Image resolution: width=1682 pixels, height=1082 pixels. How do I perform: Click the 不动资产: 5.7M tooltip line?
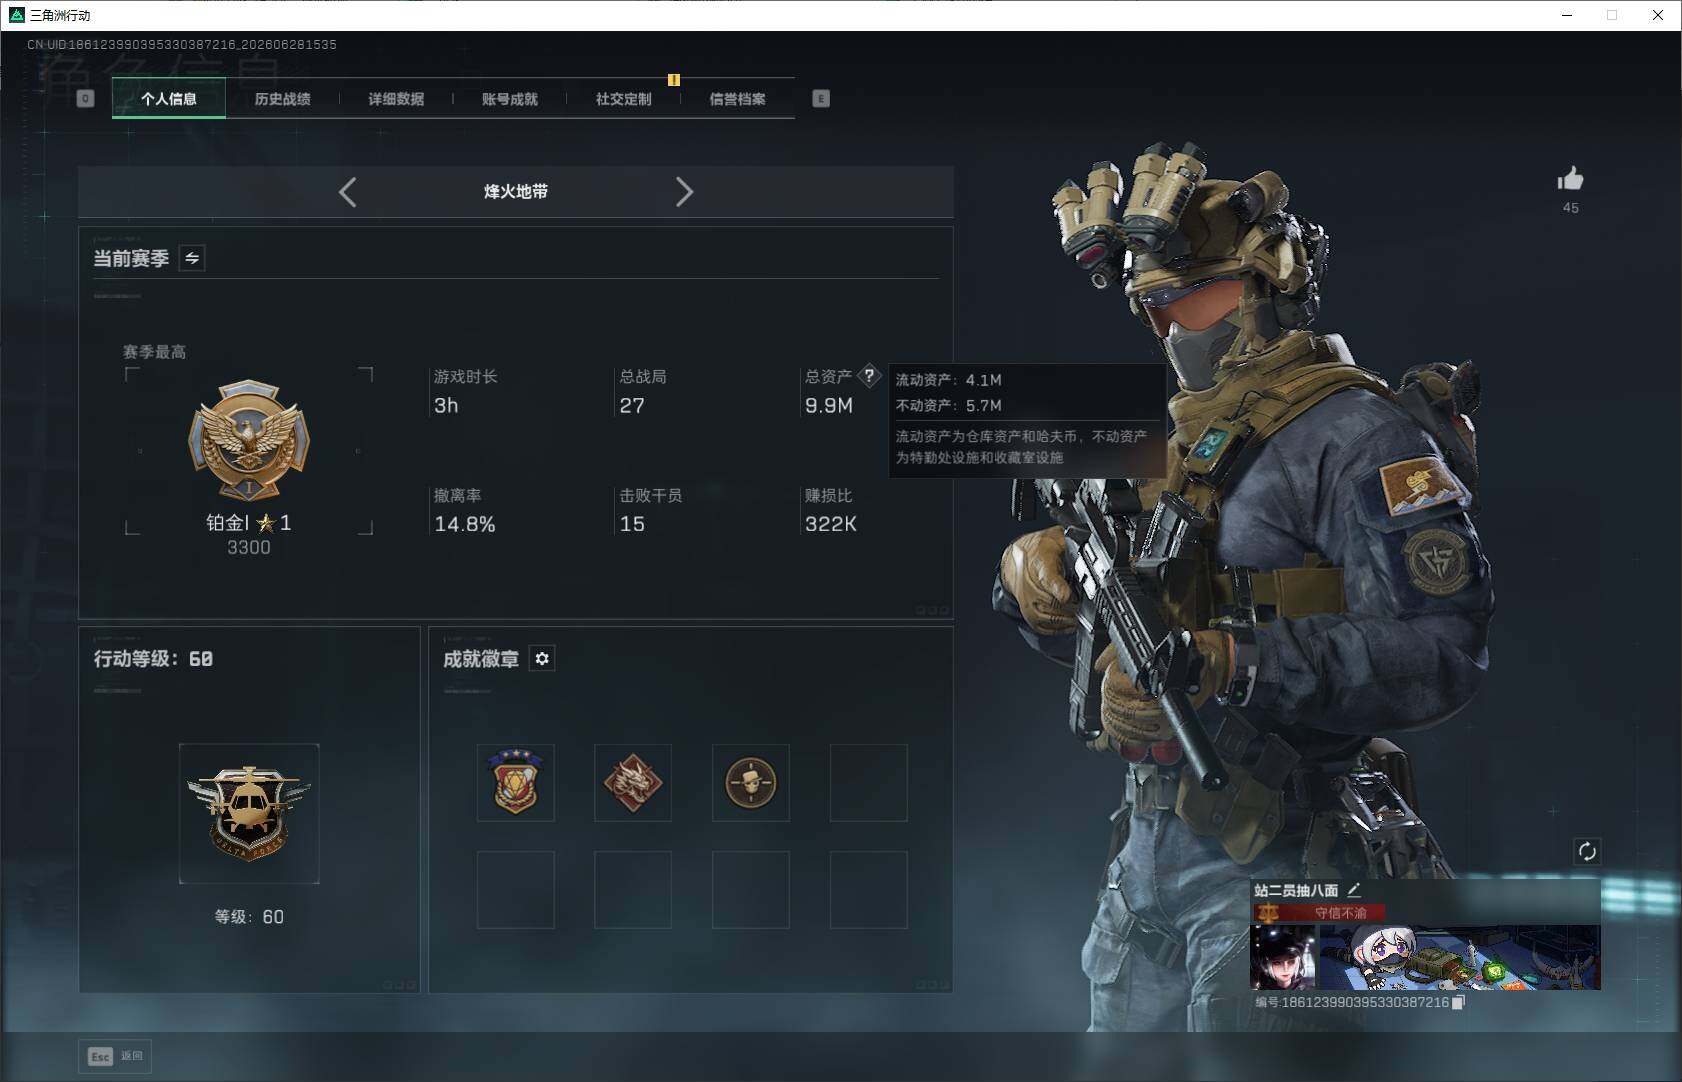[948, 405]
